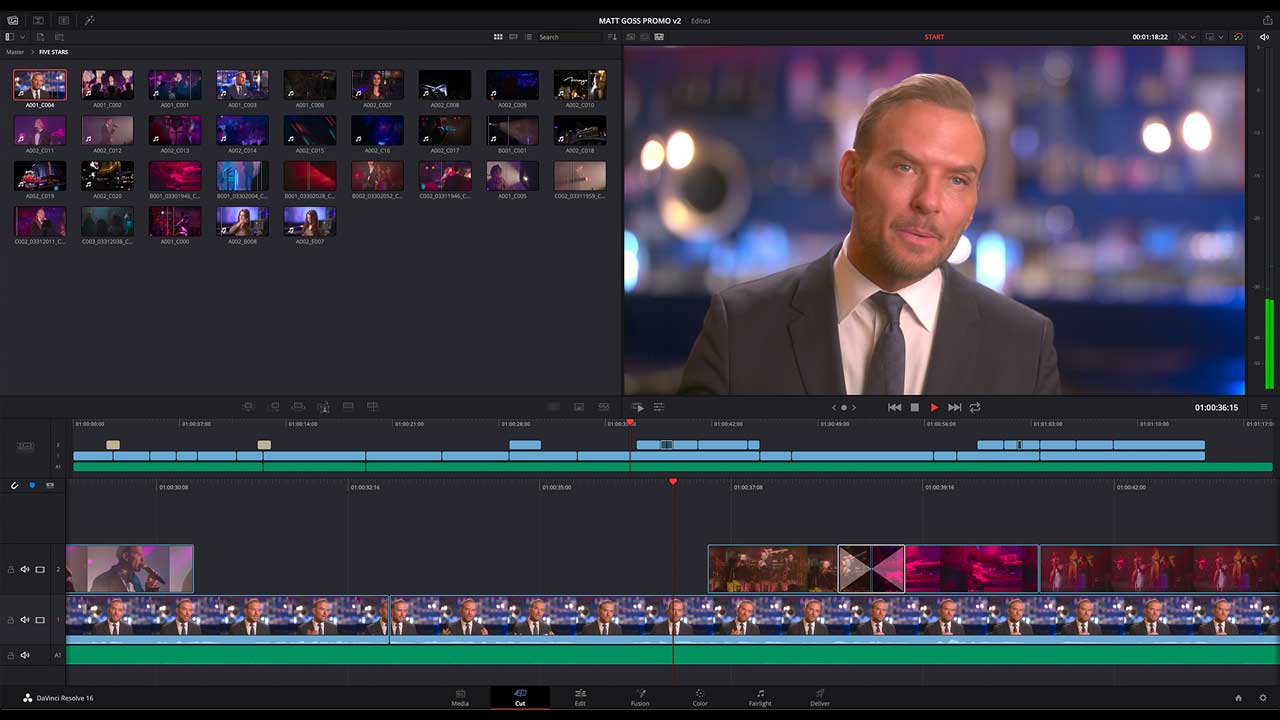The width and height of the screenshot is (1280, 720).
Task: Open the viewer options dropdown near the timecode
Action: 1193,37
